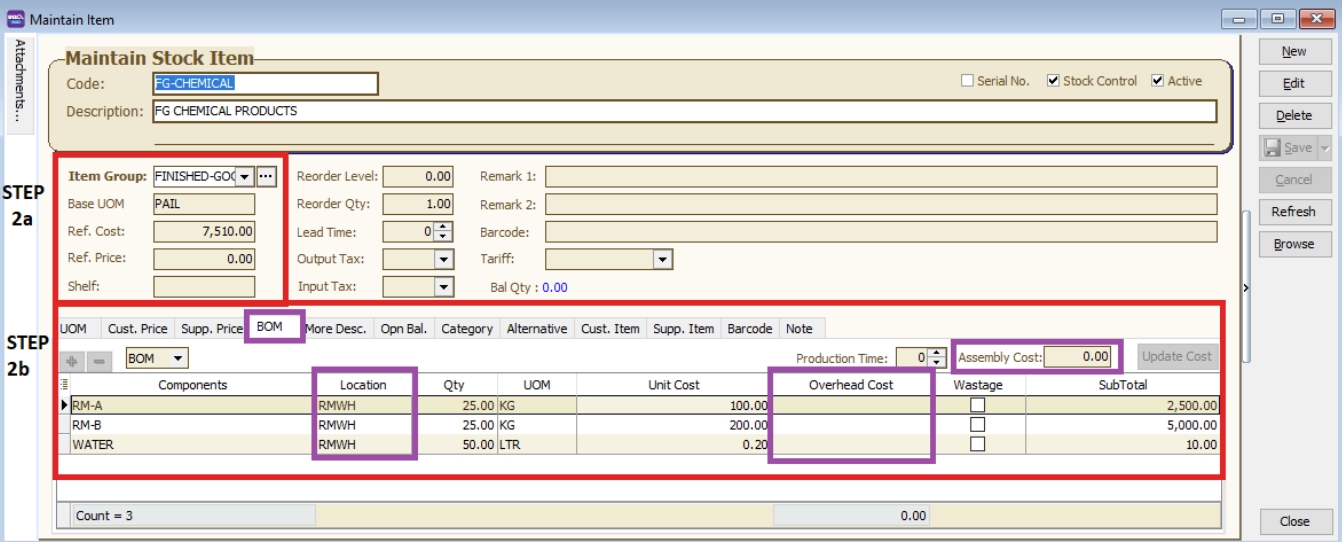Switch to the Cust. Price tab
The image size is (1342, 542).
(138, 328)
